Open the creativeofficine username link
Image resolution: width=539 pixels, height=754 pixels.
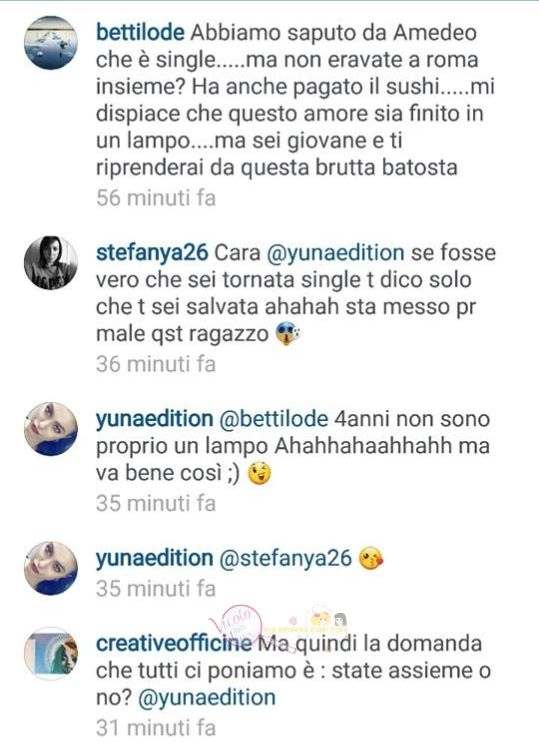[x=174, y=643]
